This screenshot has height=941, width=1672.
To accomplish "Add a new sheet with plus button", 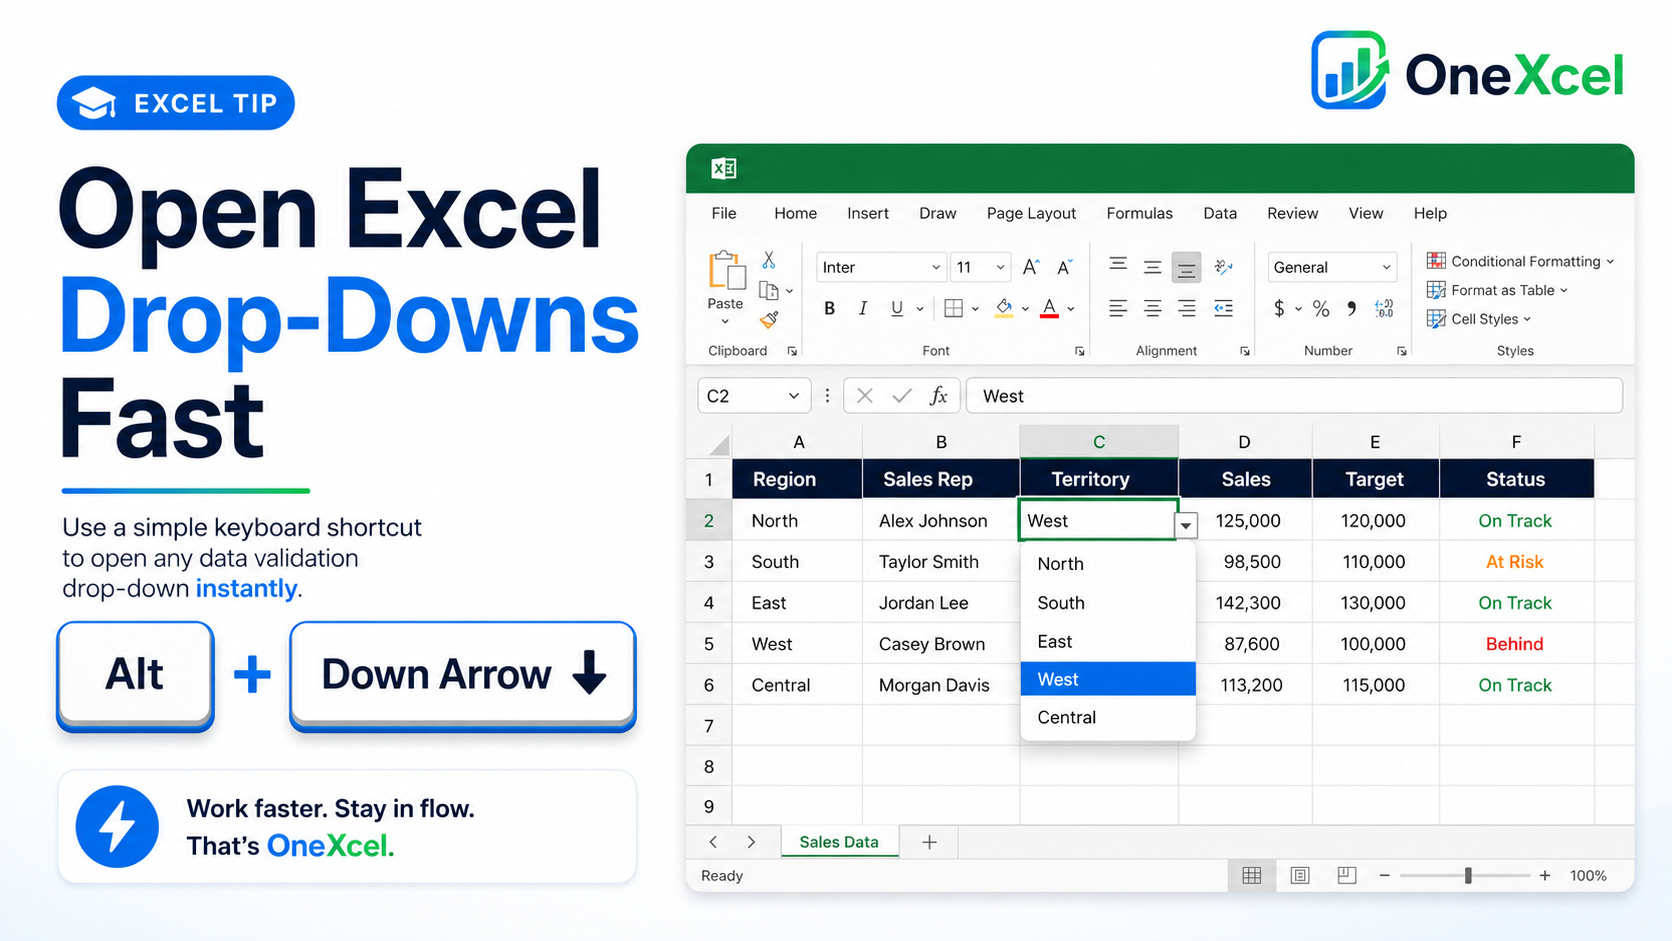I will click(929, 842).
